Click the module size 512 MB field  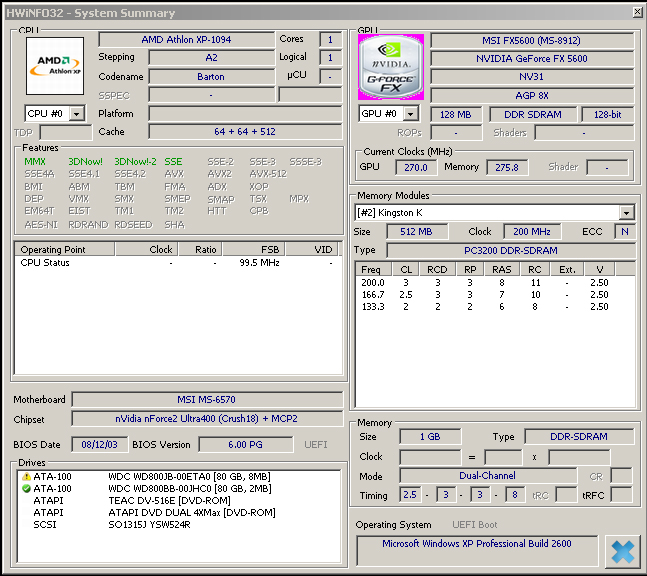417,231
